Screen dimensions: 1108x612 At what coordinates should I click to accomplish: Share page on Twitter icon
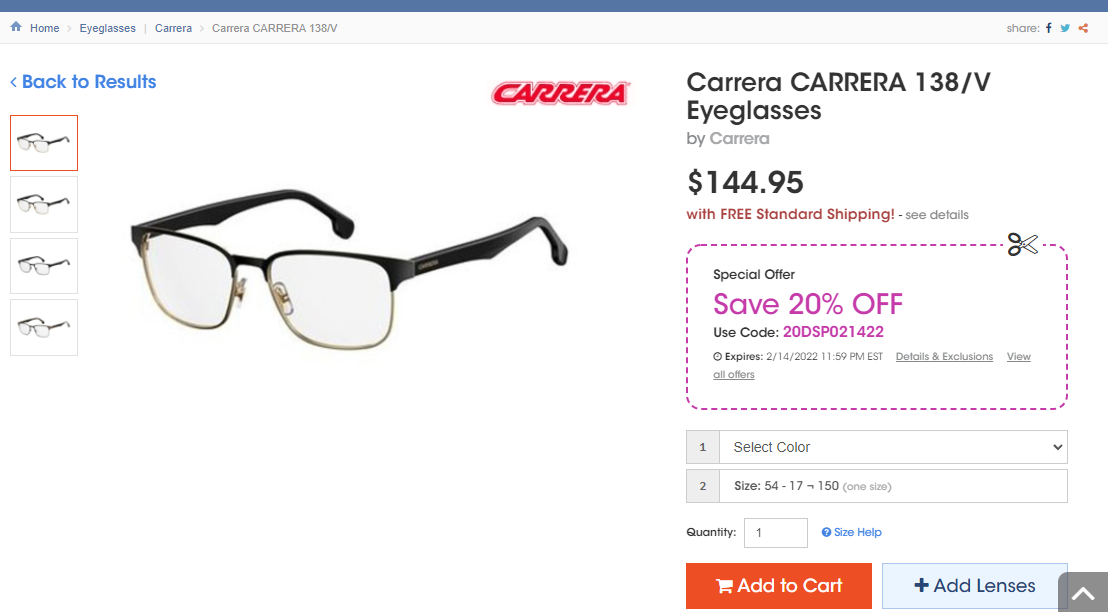tap(1065, 28)
